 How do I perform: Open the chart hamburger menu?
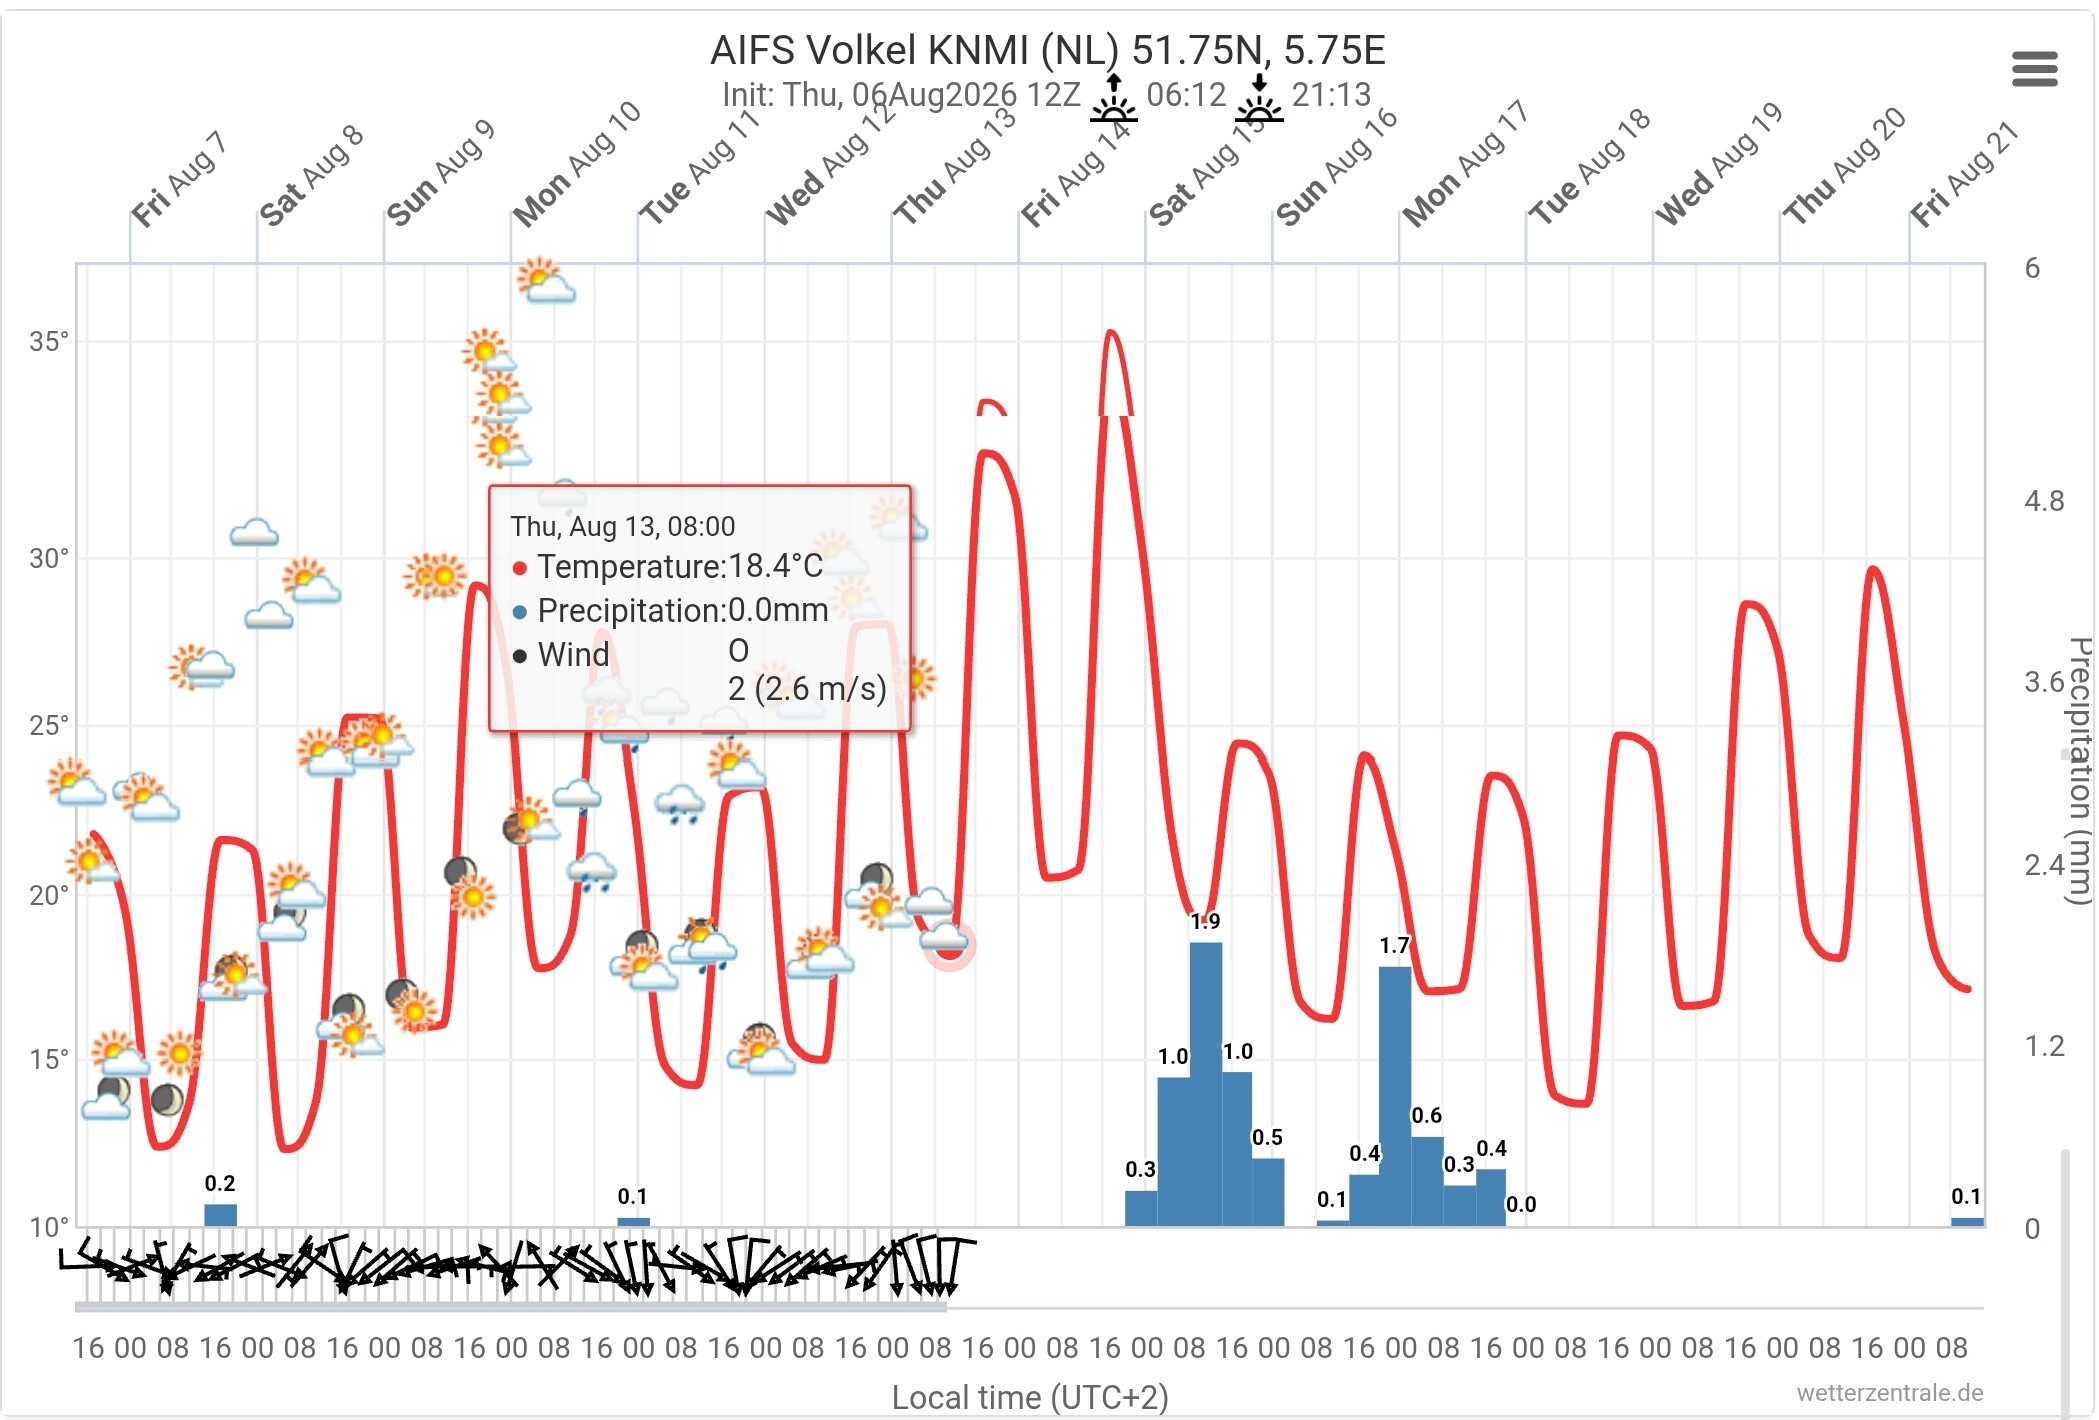click(2034, 69)
